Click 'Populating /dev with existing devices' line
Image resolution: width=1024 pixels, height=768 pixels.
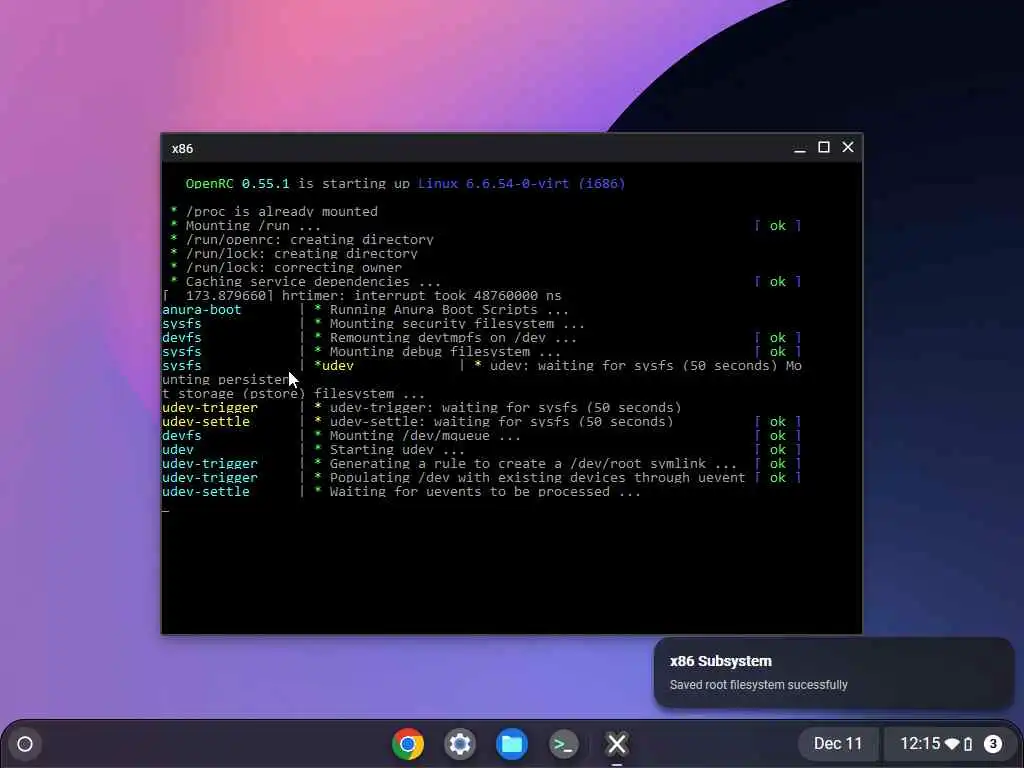pyautogui.click(x=537, y=478)
